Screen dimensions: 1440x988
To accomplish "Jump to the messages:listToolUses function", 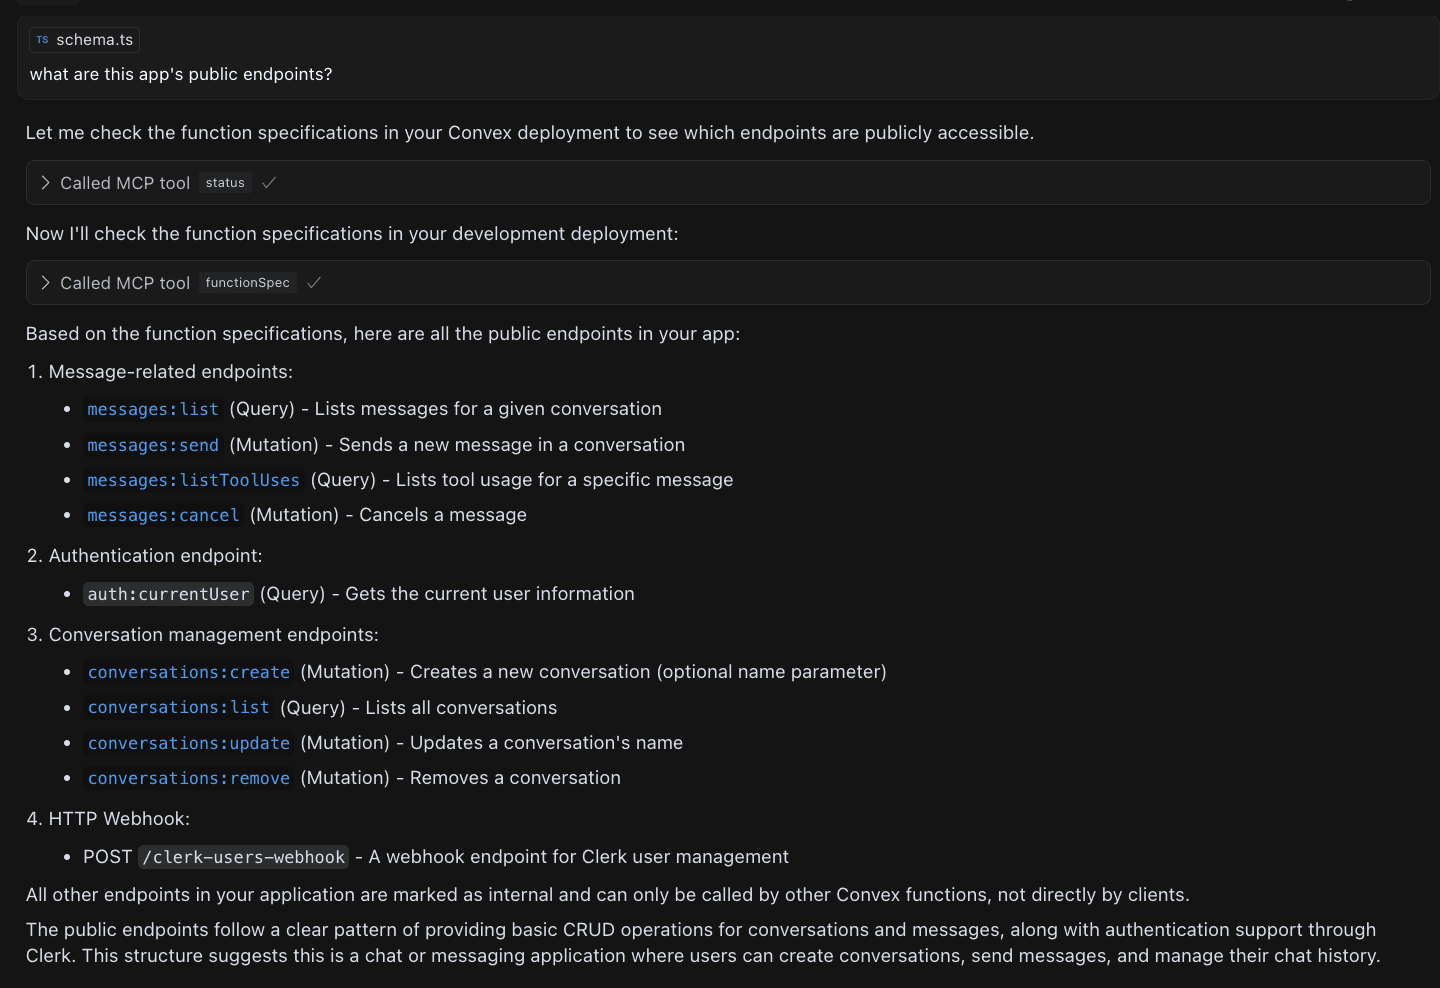I will click(x=193, y=481).
